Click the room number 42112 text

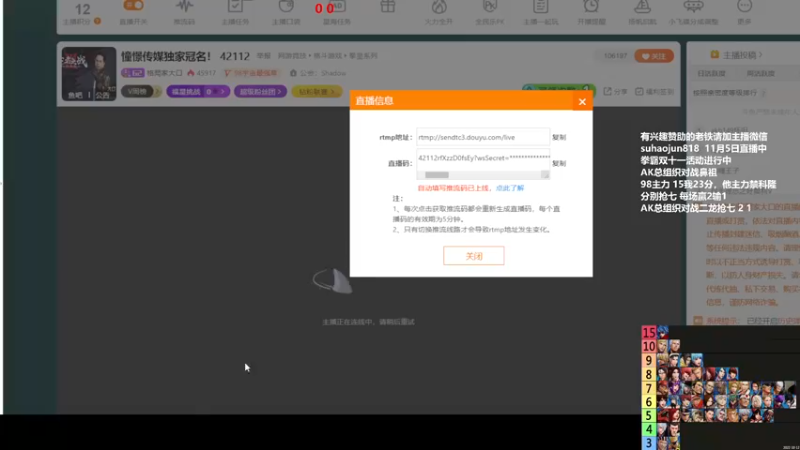click(x=235, y=56)
